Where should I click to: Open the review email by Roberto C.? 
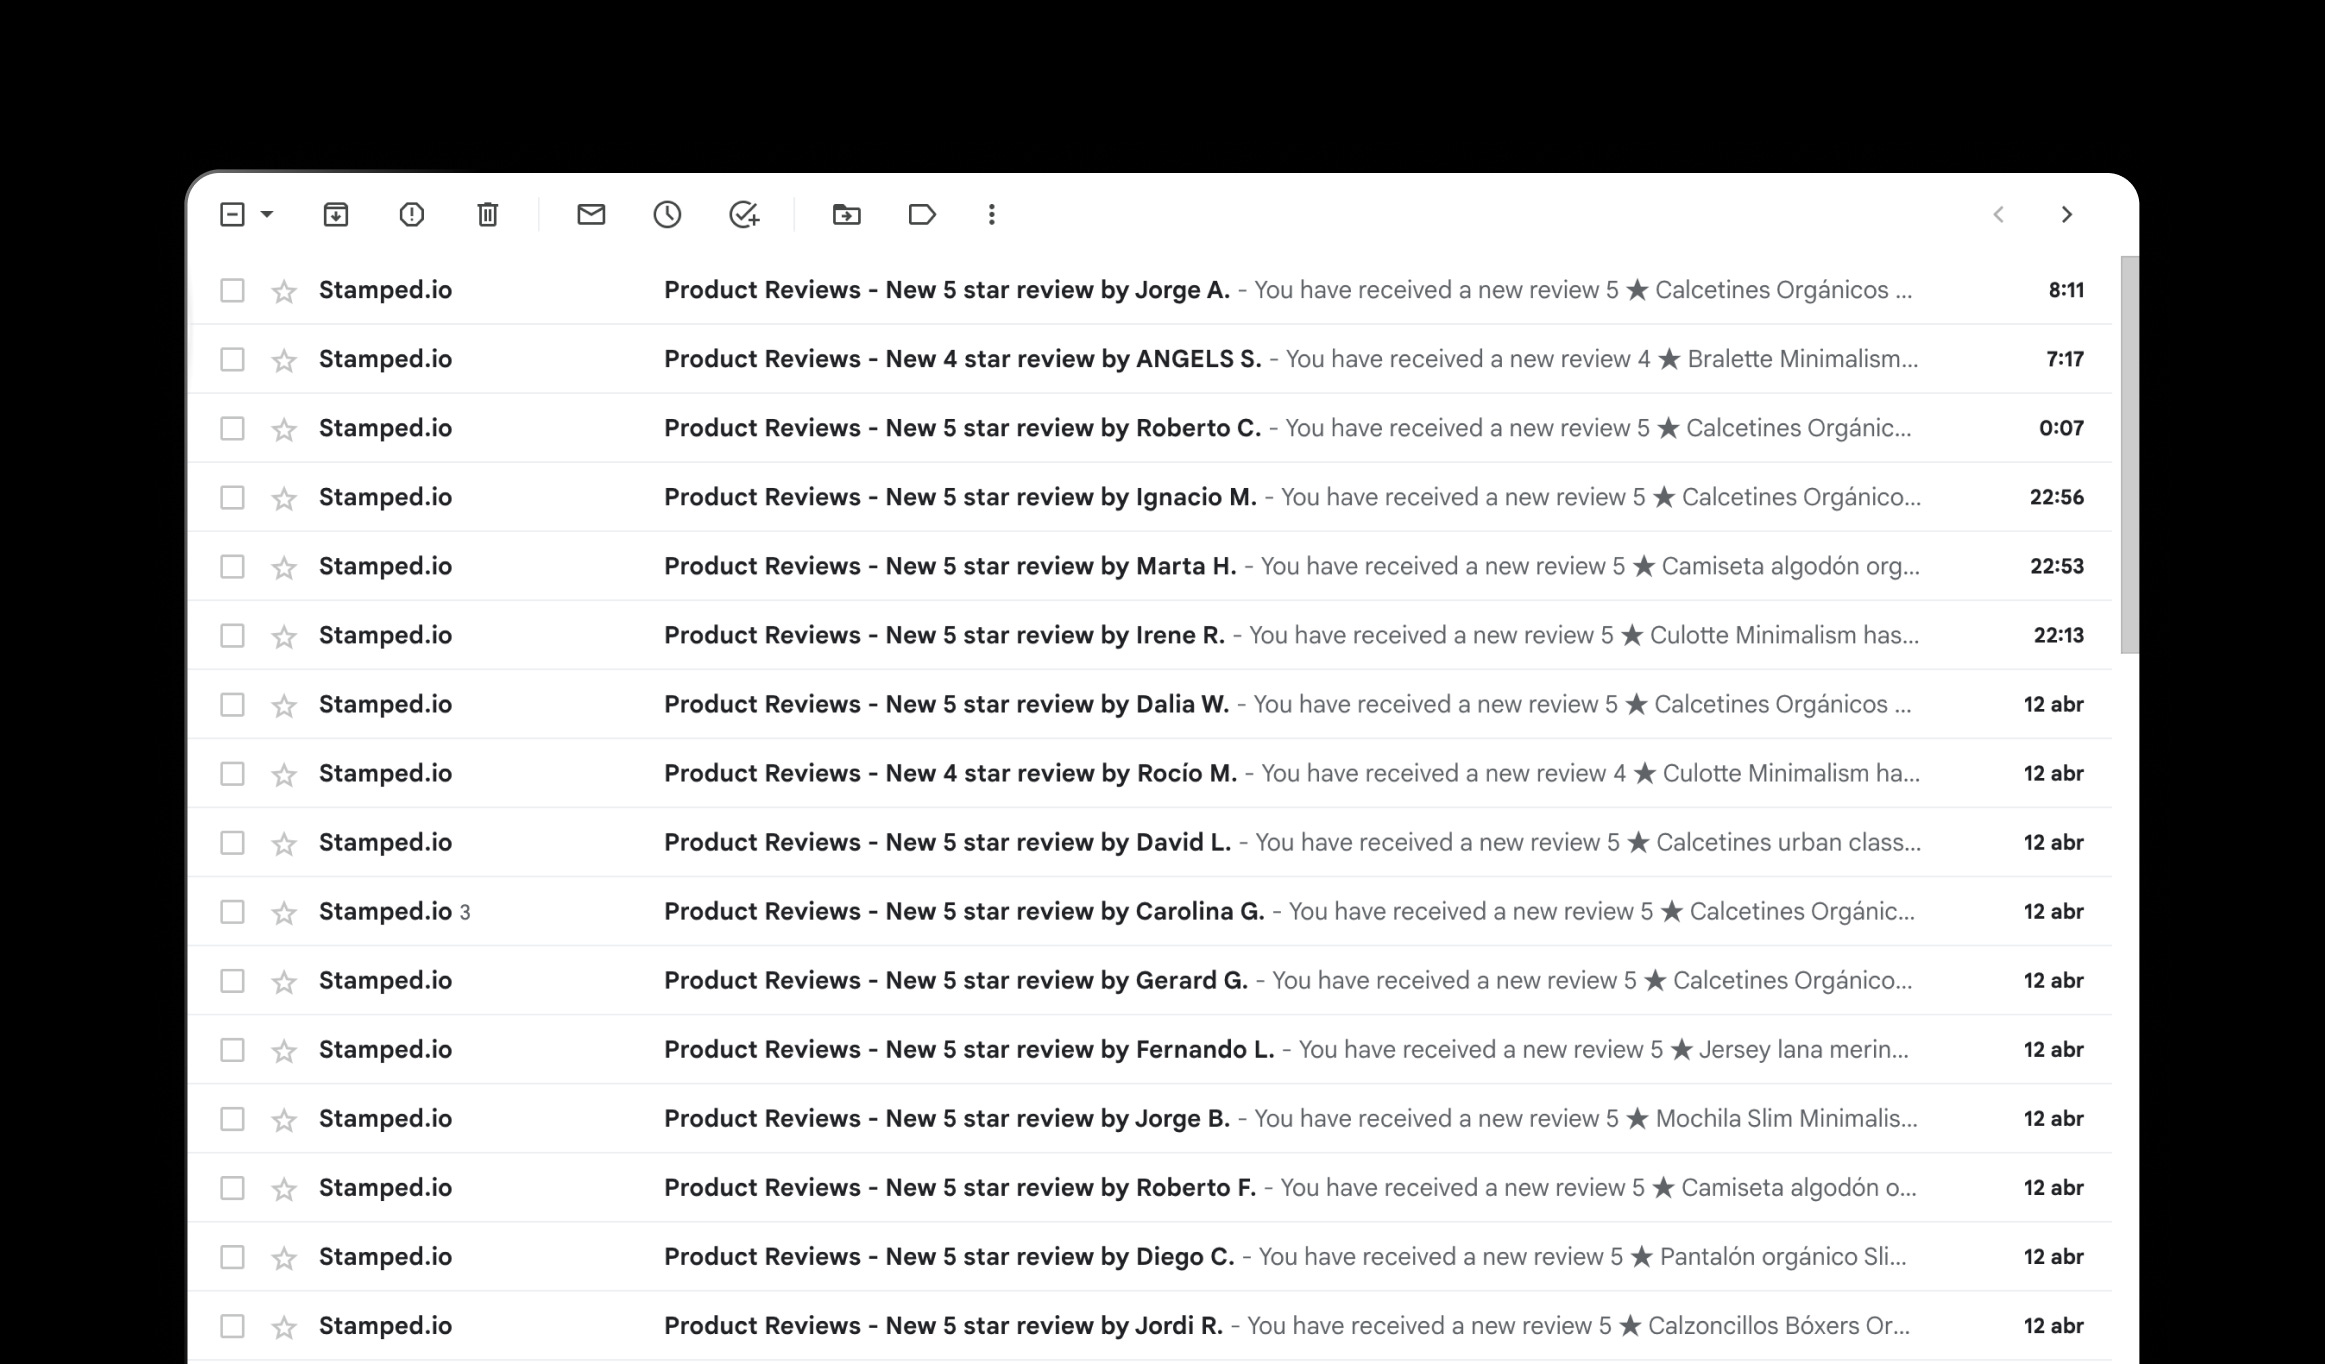tap(1150, 428)
